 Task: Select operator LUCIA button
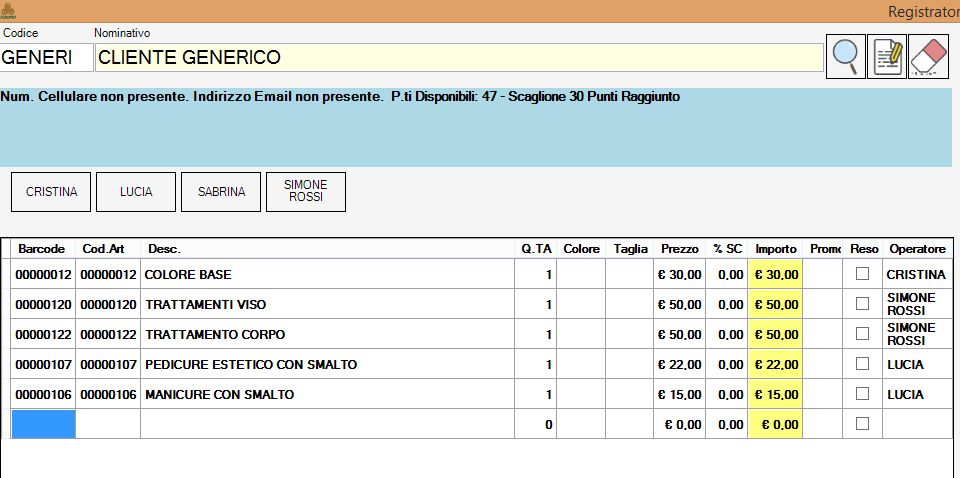(x=136, y=192)
